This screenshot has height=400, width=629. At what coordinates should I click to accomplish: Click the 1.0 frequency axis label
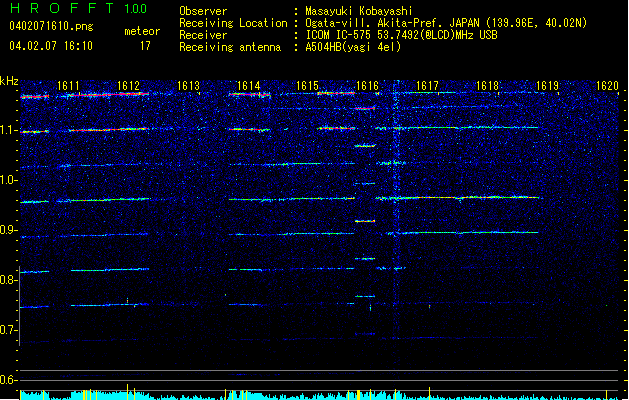[9, 180]
